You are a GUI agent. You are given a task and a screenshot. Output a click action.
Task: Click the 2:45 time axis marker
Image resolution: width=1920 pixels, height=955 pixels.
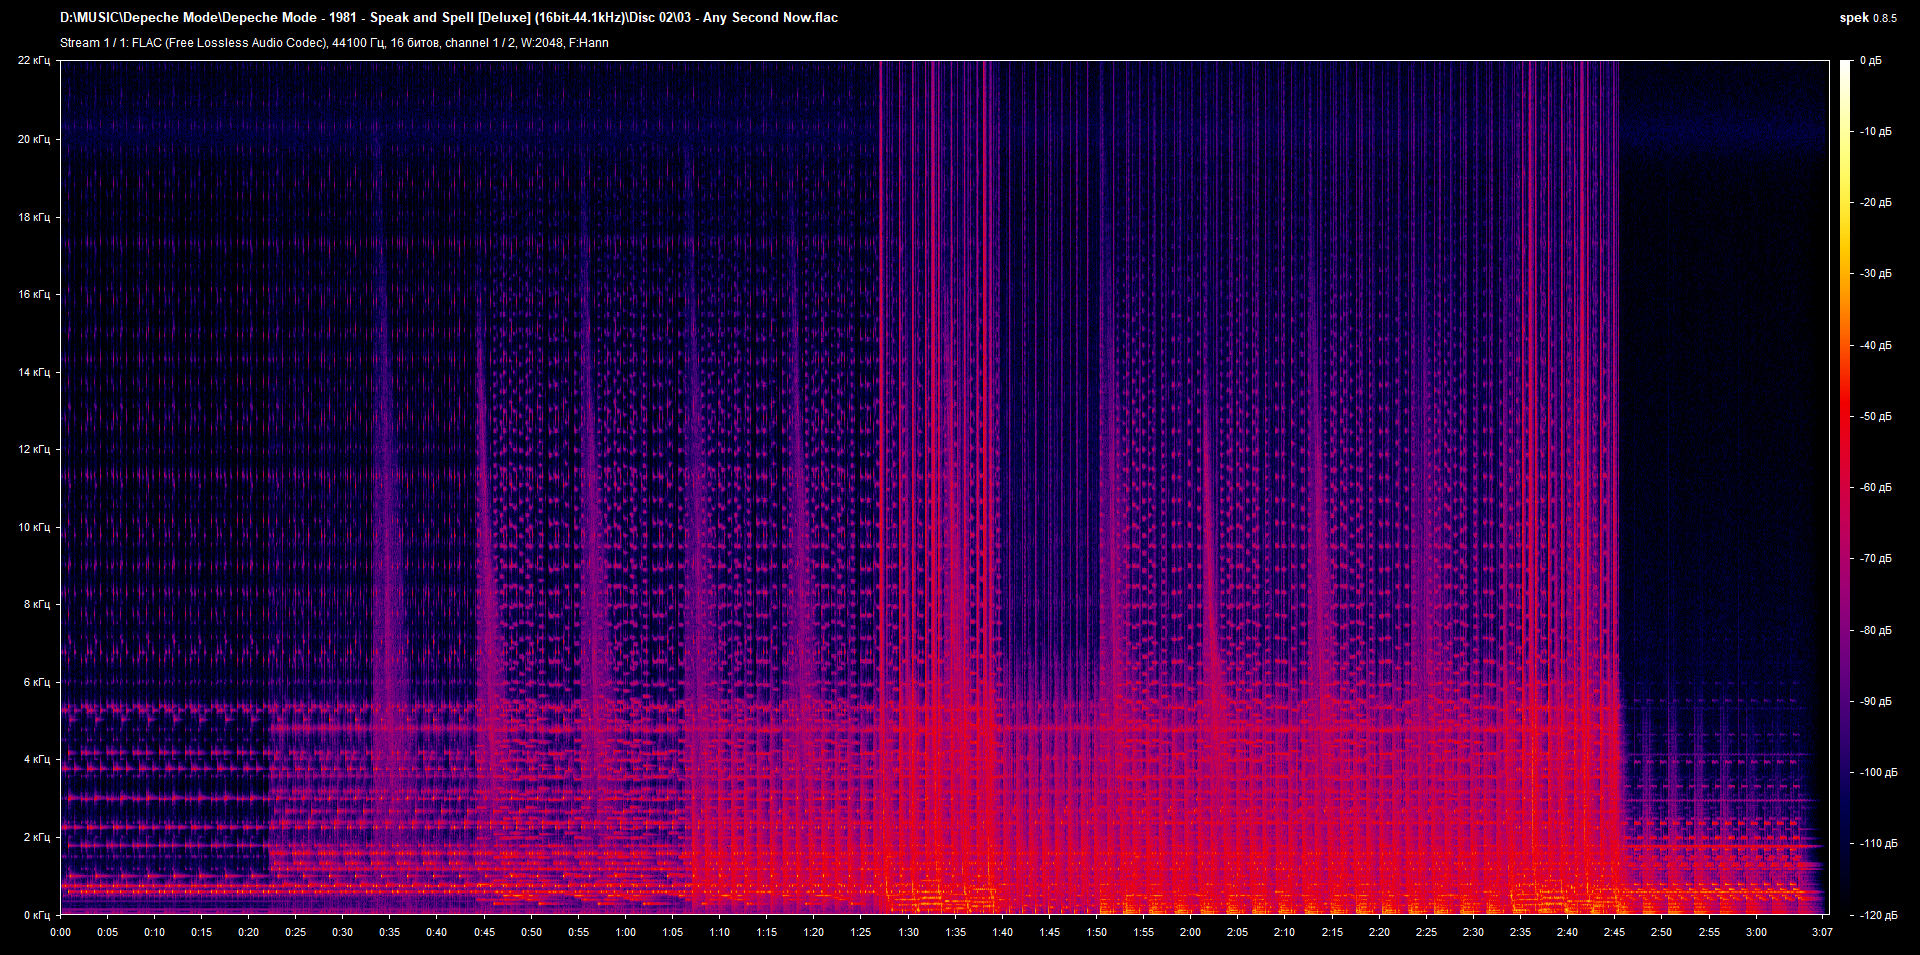pos(1614,932)
